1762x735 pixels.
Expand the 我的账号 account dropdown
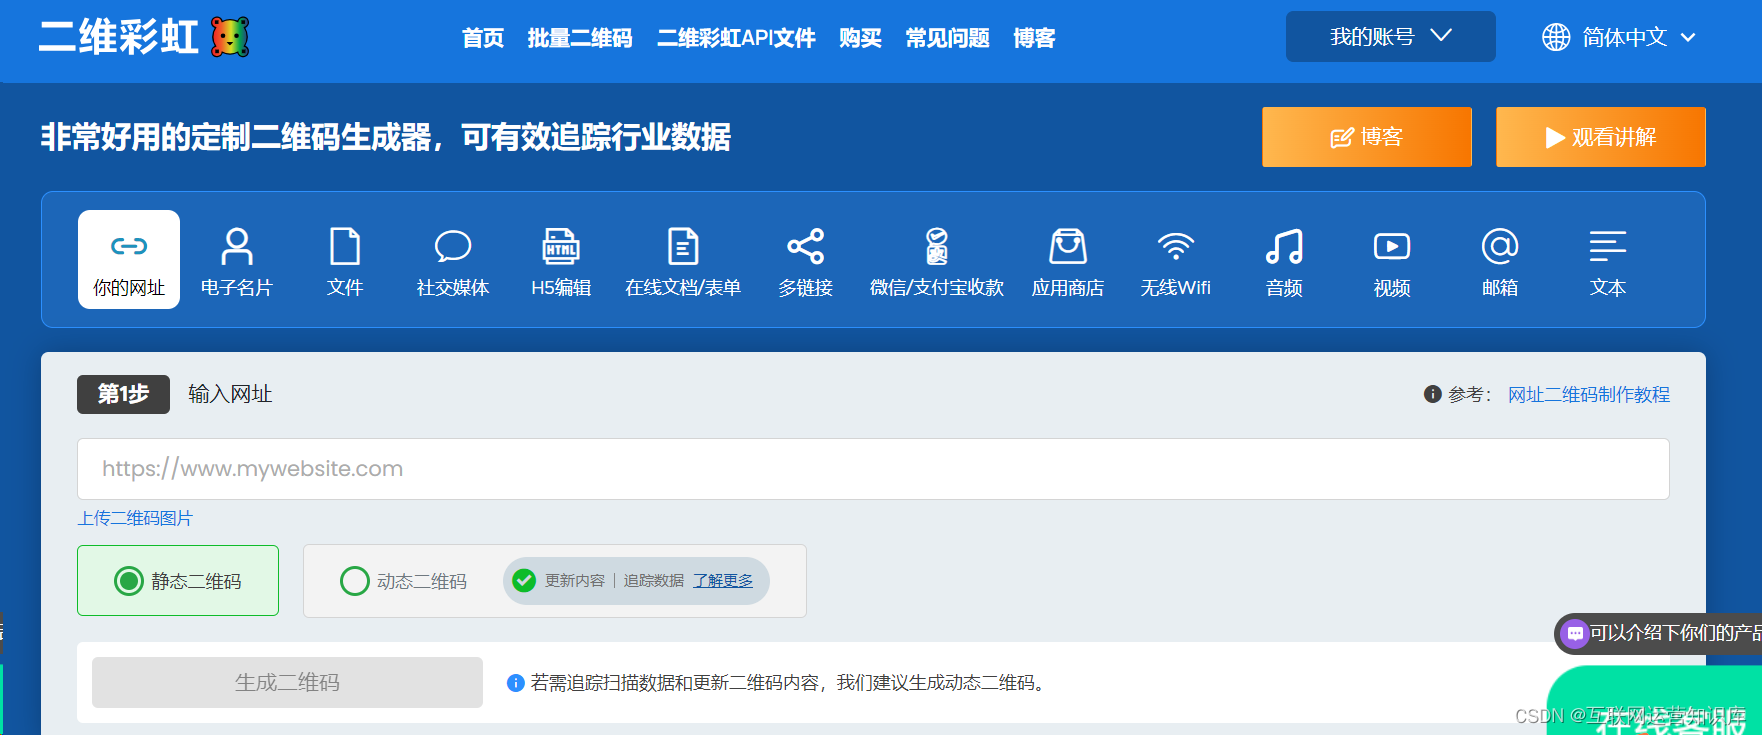tap(1391, 37)
